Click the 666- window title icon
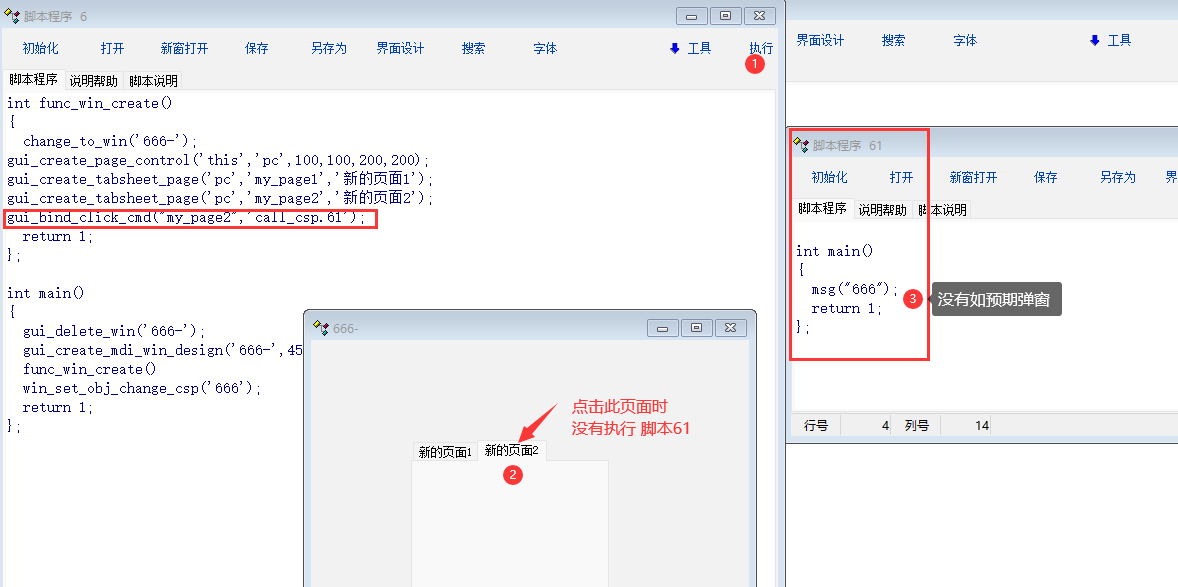This screenshot has height=587, width=1178. coord(321,328)
